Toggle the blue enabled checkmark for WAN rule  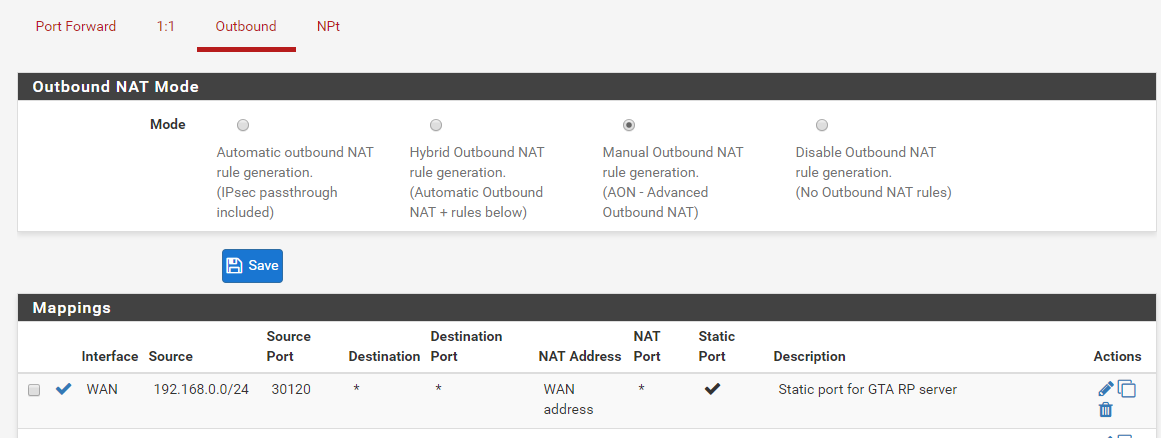tap(64, 389)
